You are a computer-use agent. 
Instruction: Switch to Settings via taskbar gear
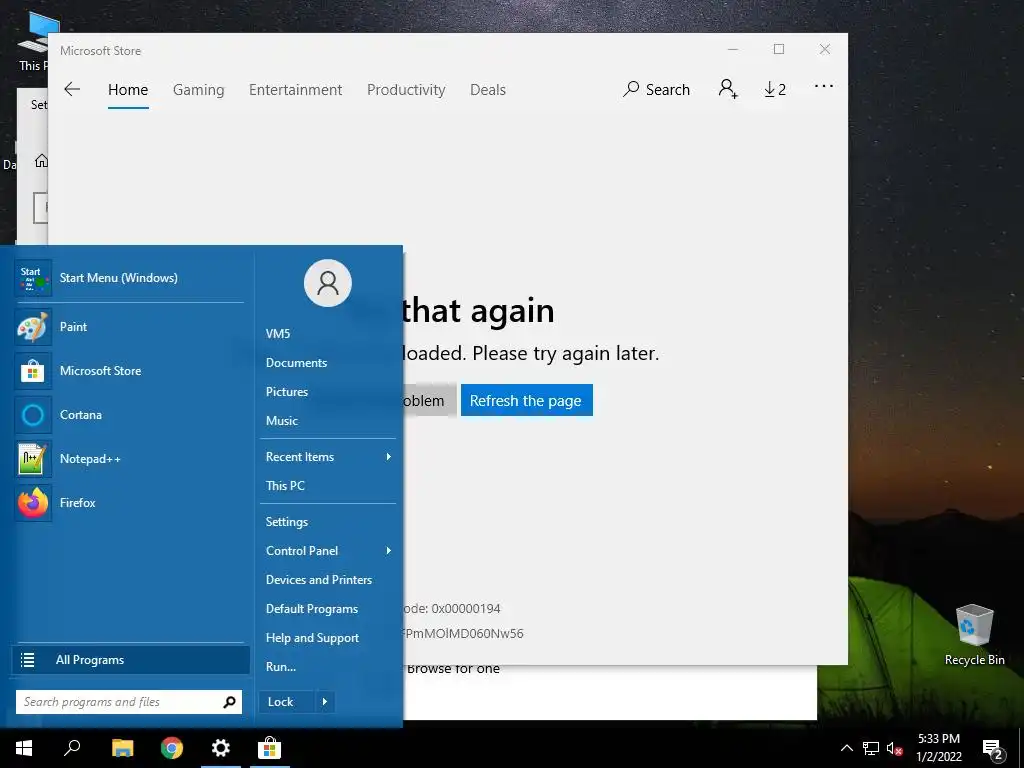(221, 748)
